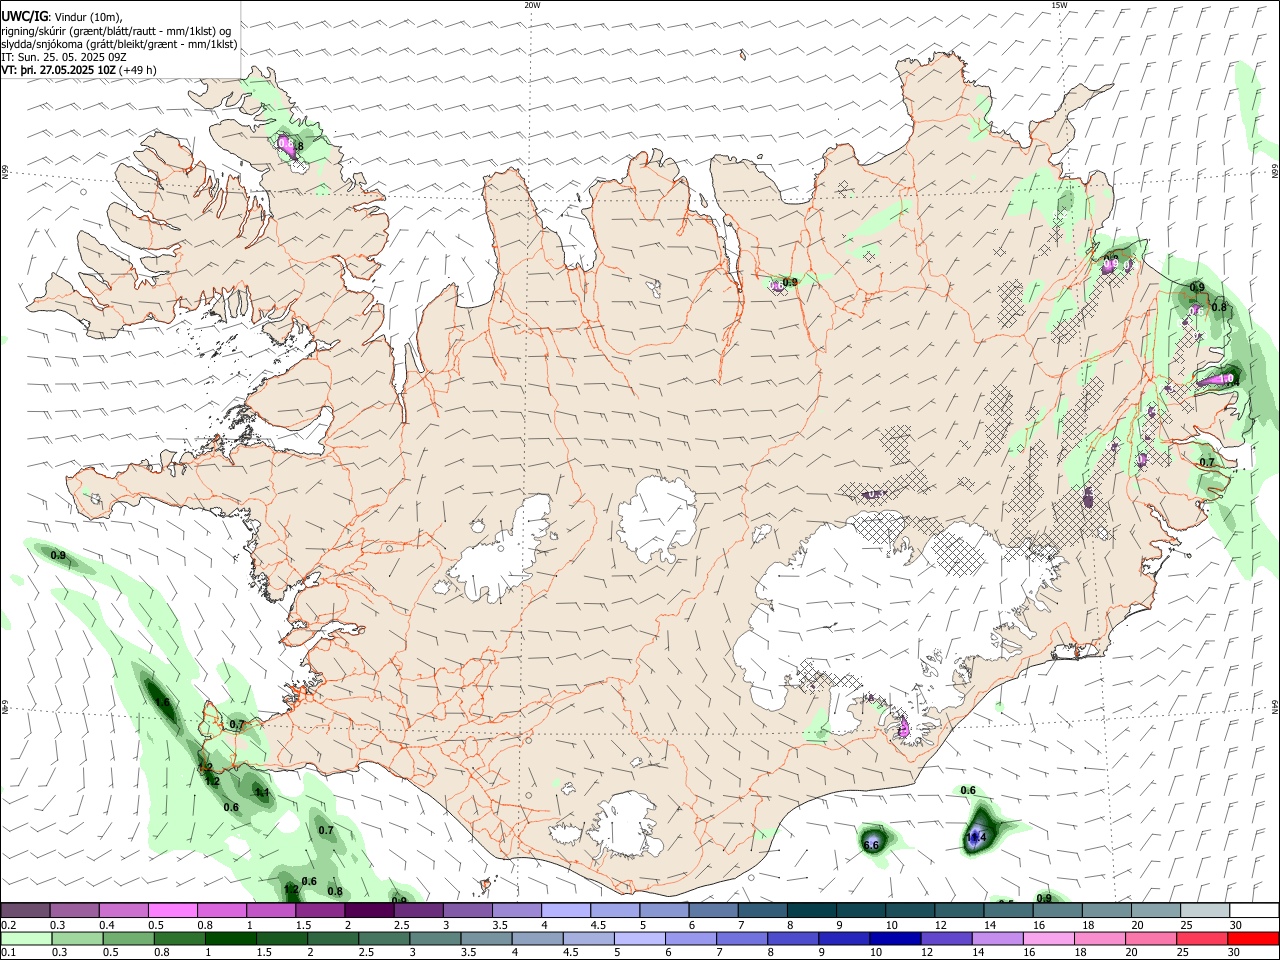Screen dimensions: 1280x960
Task: Pick the darkest green lower swatch labeled 1
Action: [230, 938]
